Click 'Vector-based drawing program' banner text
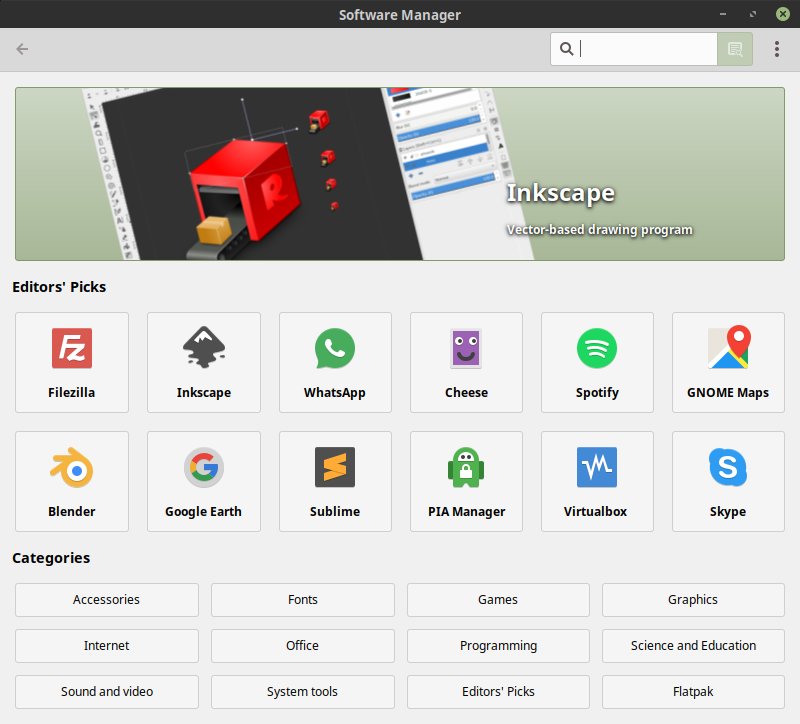 pyautogui.click(x=599, y=230)
